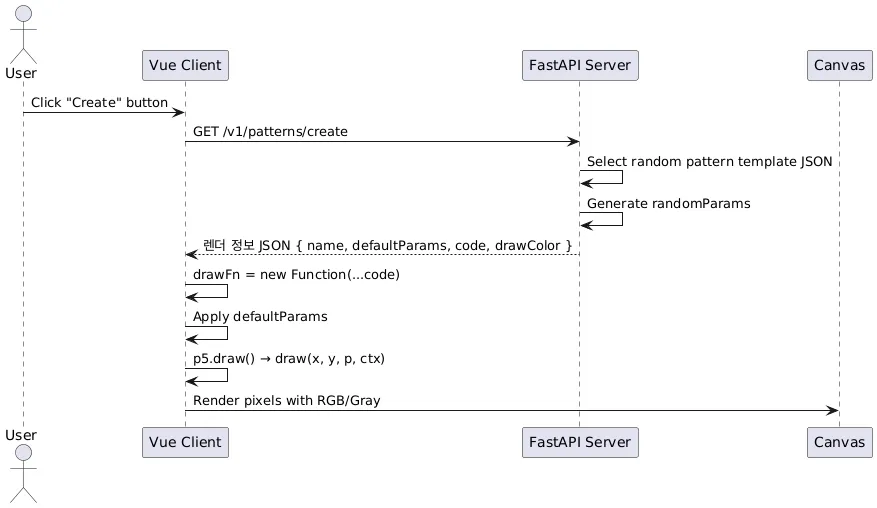
Task: Click the 'Generate randomParams' message text
Action: pos(668,204)
